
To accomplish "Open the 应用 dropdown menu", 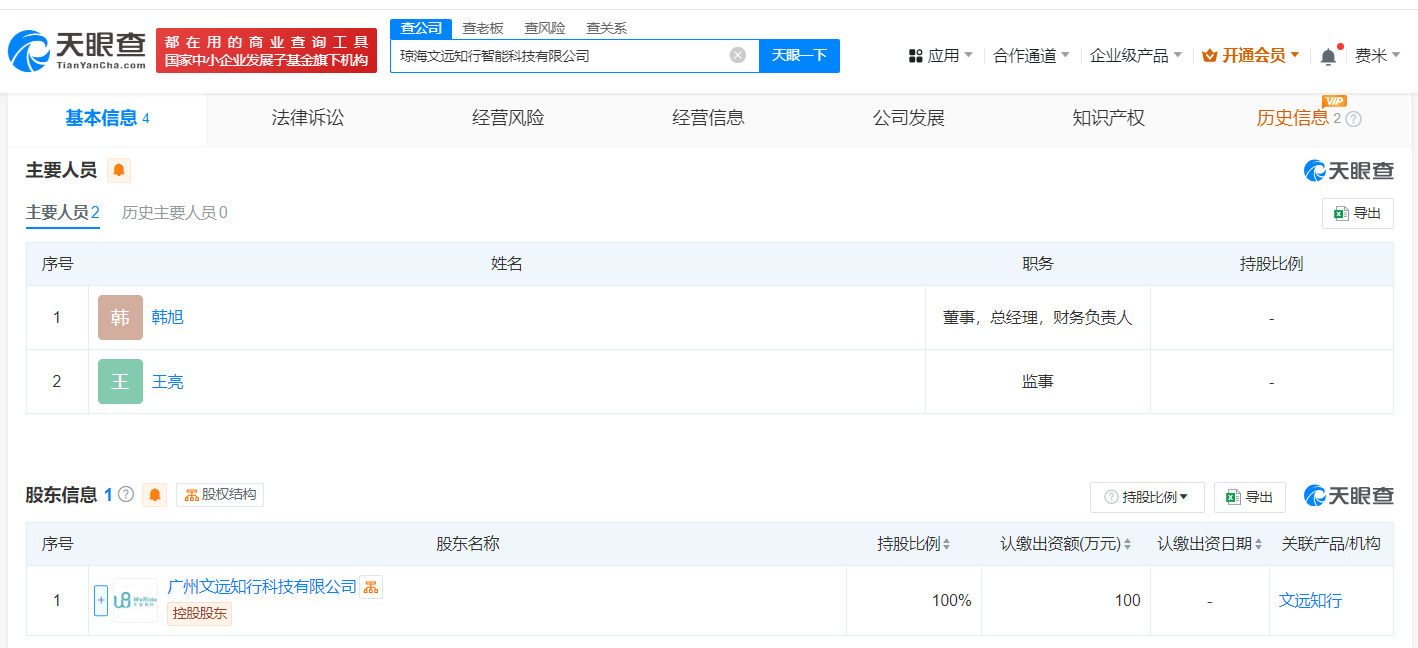I will pos(940,56).
